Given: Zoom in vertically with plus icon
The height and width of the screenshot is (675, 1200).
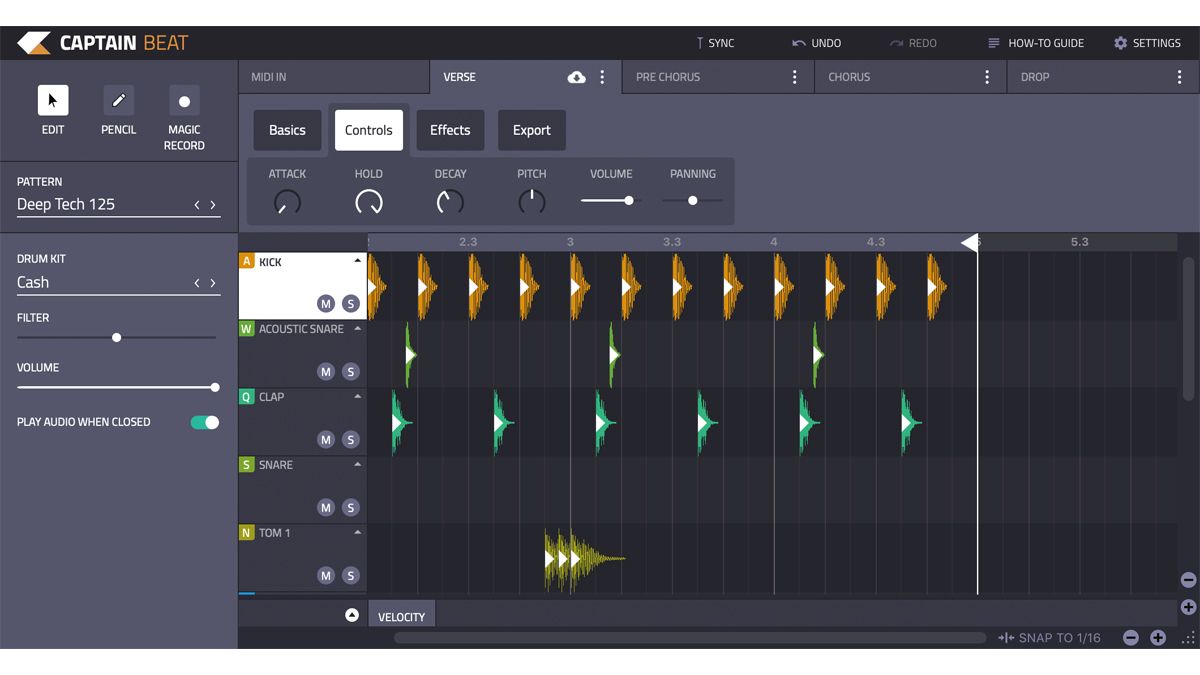Looking at the screenshot, I should (x=1188, y=607).
